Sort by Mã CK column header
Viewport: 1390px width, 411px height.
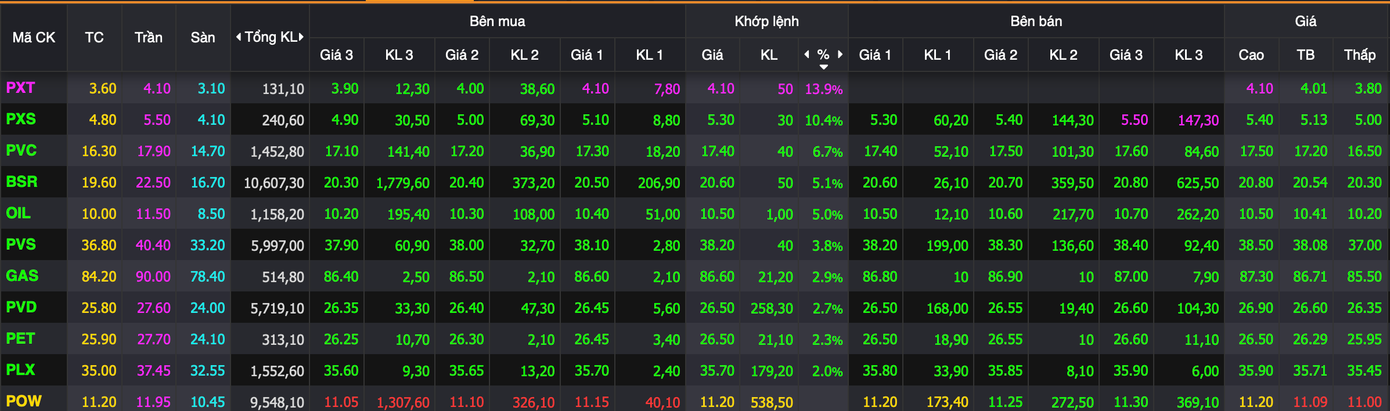34,37
